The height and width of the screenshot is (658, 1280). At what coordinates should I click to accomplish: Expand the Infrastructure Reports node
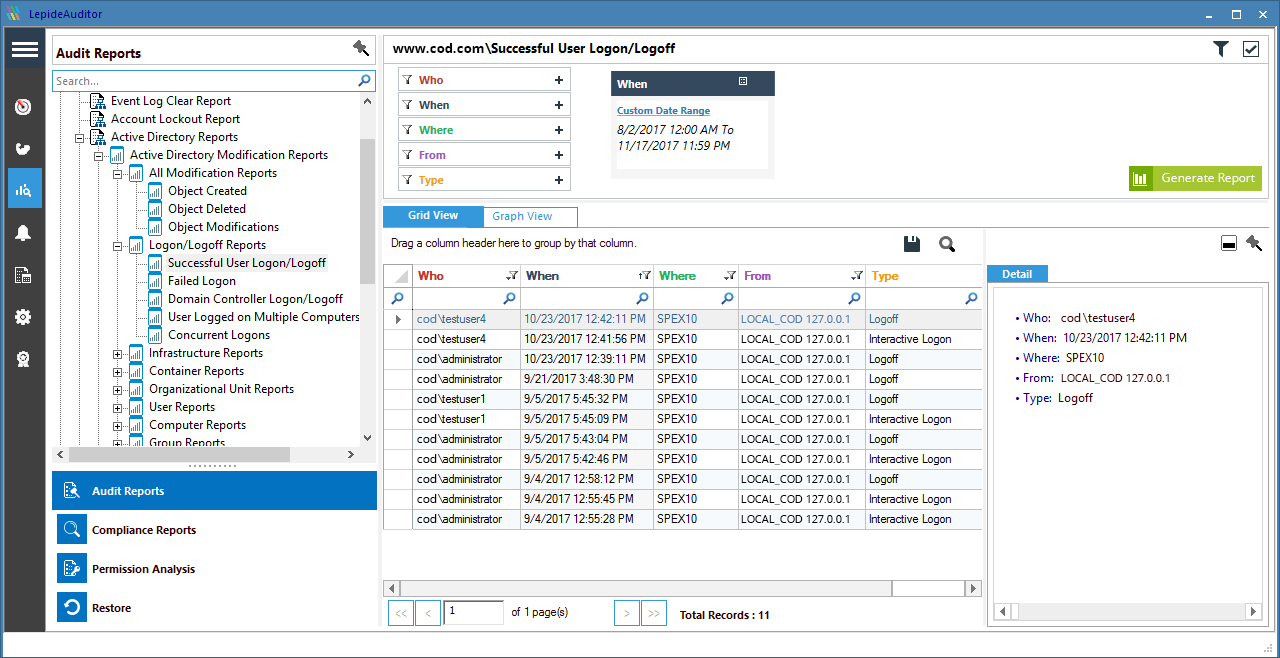click(118, 353)
